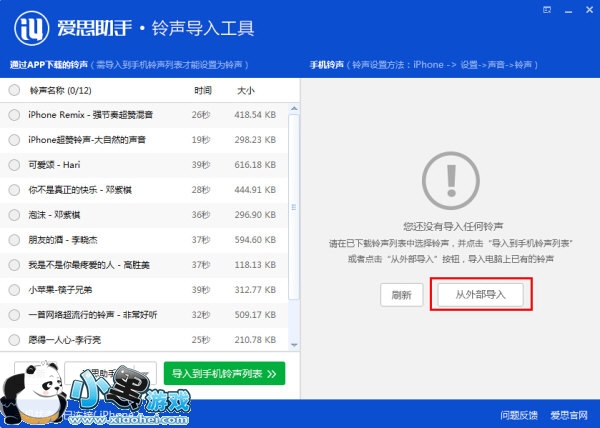Click the 手机铃声 heading
This screenshot has height=428, width=600.
point(326,65)
